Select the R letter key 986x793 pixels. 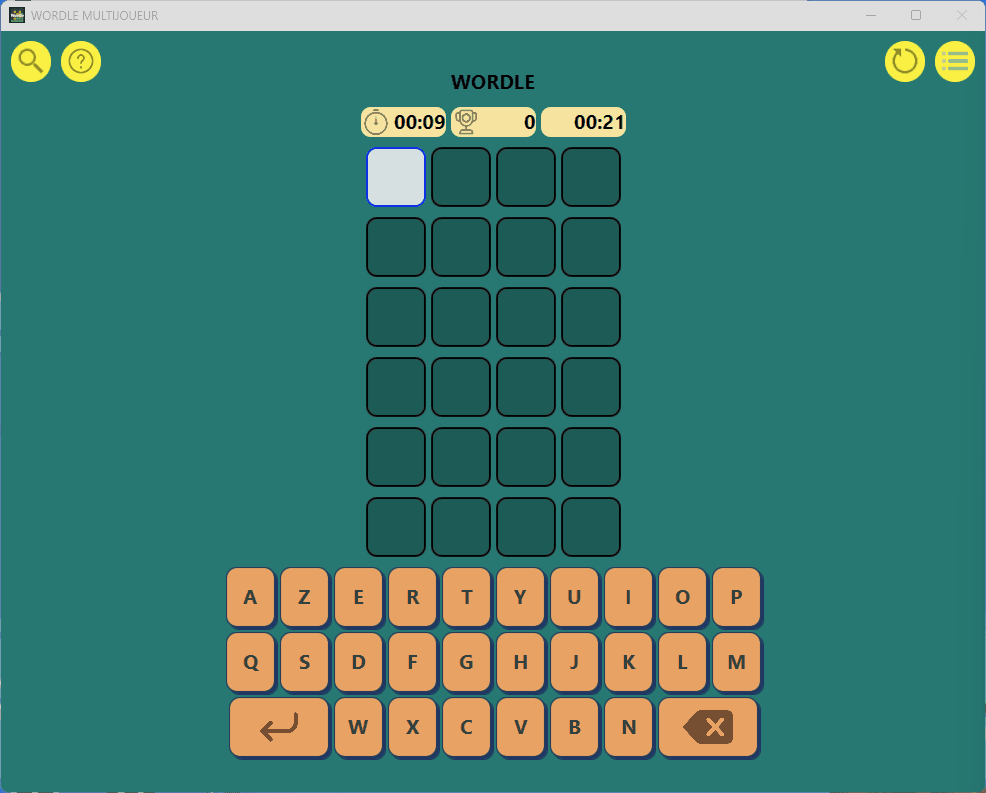[413, 597]
